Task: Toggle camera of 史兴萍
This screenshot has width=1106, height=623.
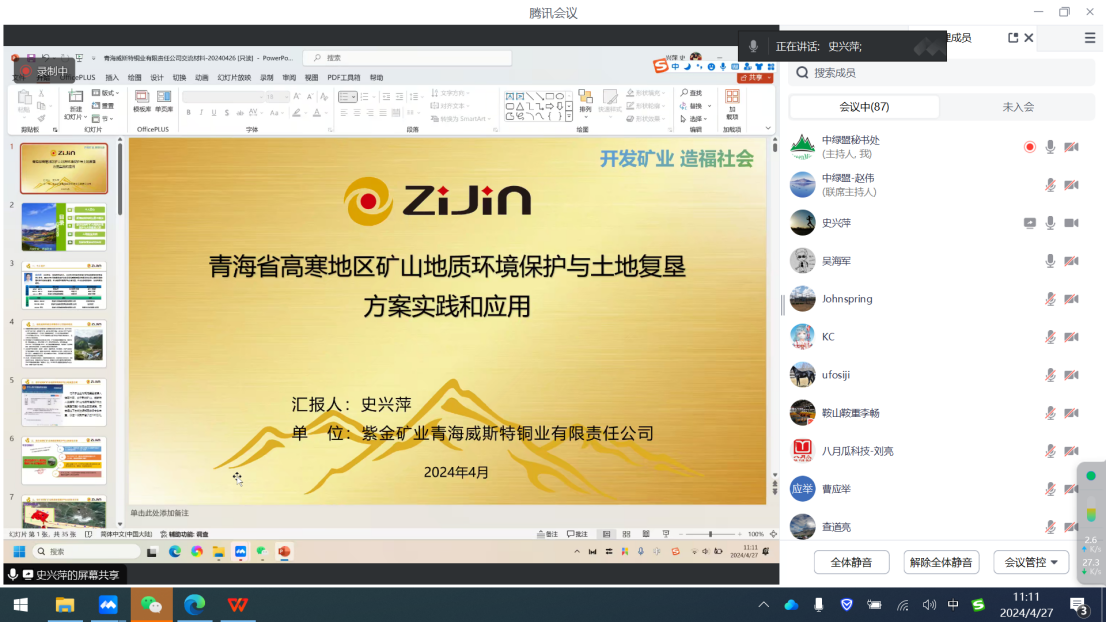Action: coord(1071,223)
